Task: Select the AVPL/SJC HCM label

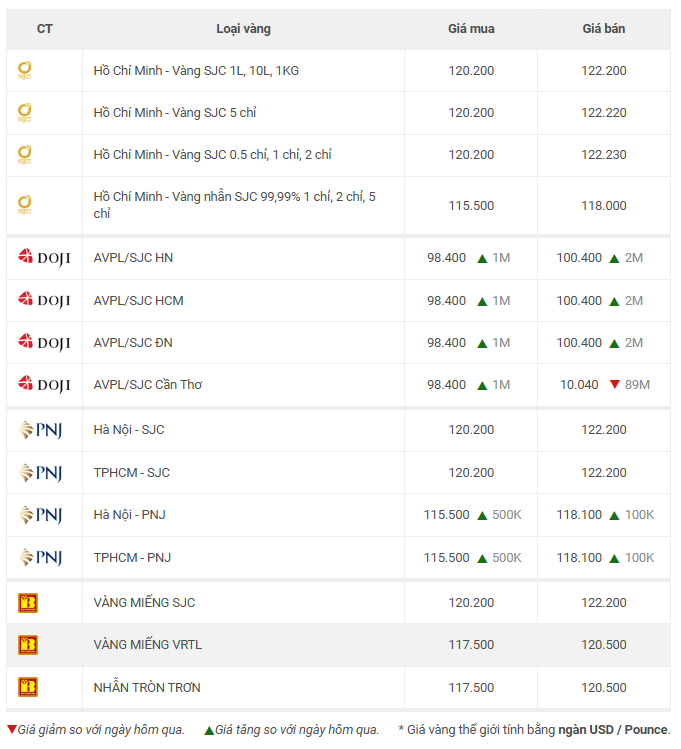Action: pos(138,300)
